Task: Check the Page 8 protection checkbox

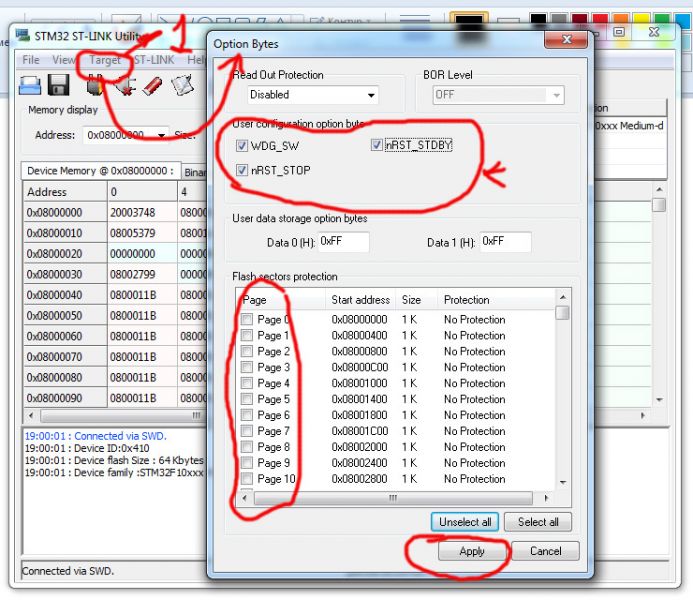Action: [x=247, y=447]
